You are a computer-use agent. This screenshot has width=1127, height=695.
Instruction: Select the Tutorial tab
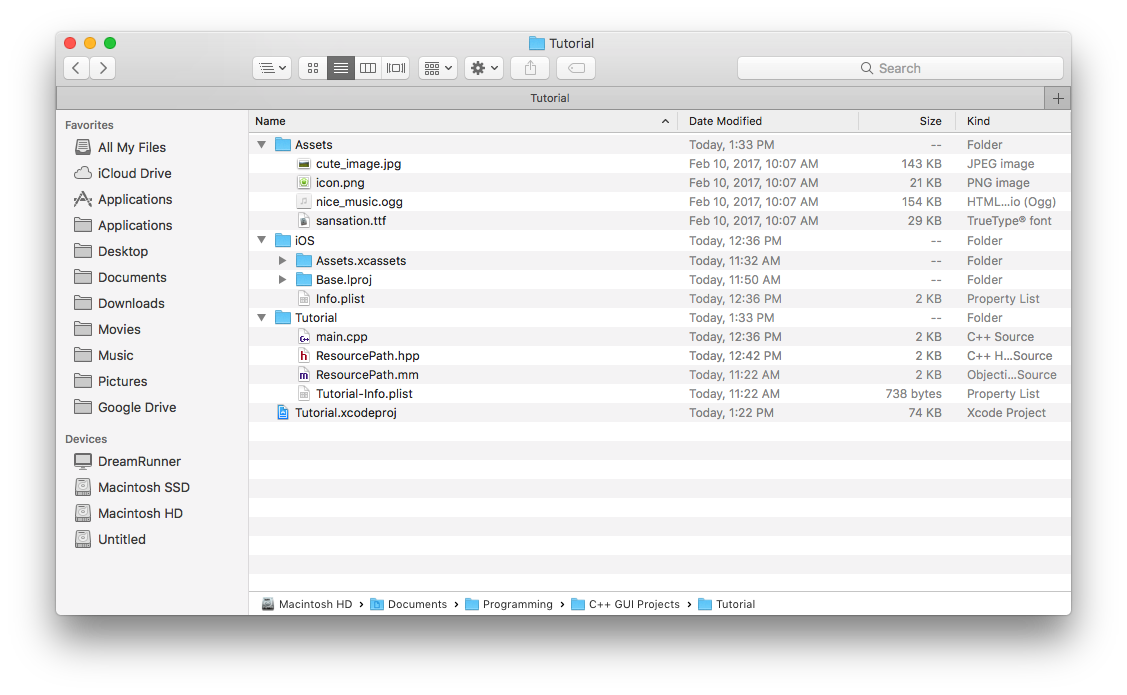tap(549, 97)
